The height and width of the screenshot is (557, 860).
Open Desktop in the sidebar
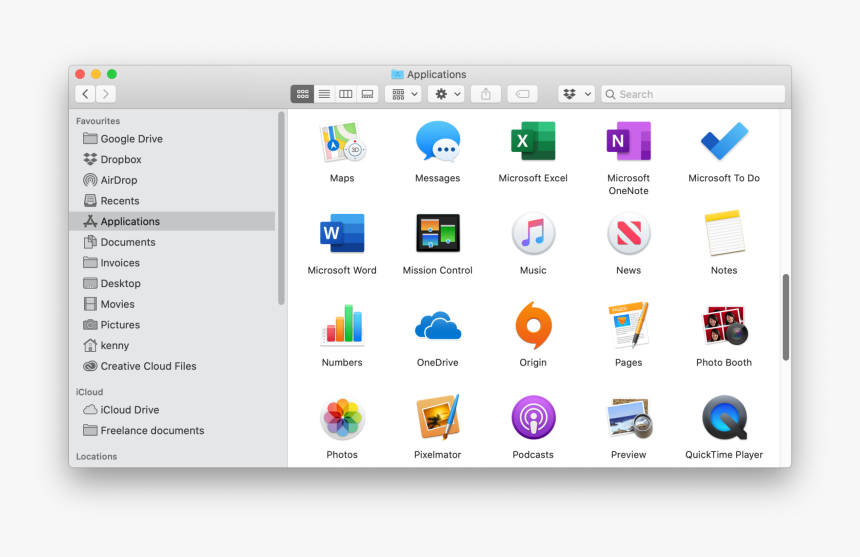coord(172,283)
